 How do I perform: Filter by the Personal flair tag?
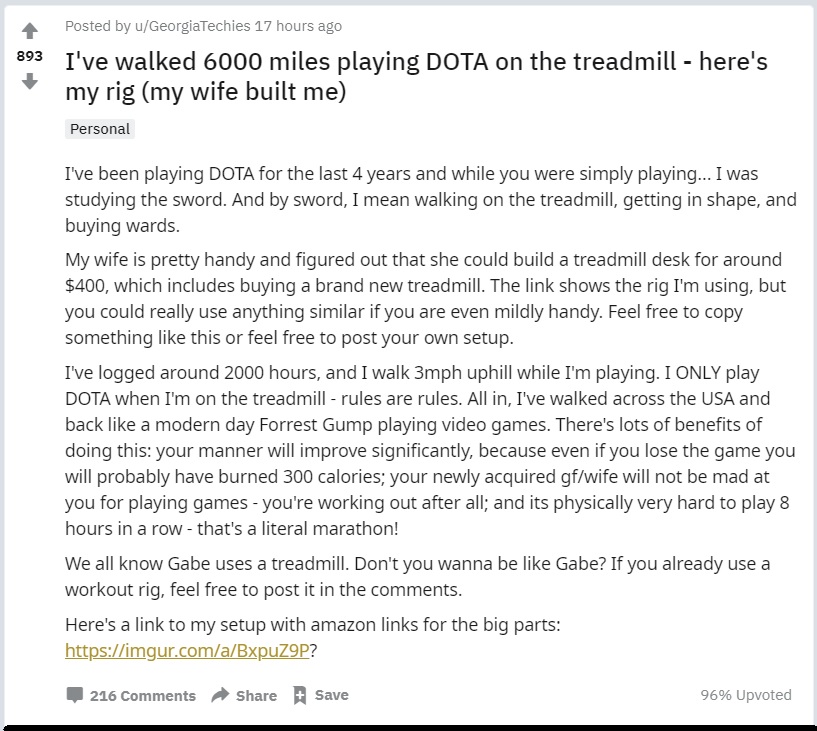click(100, 129)
